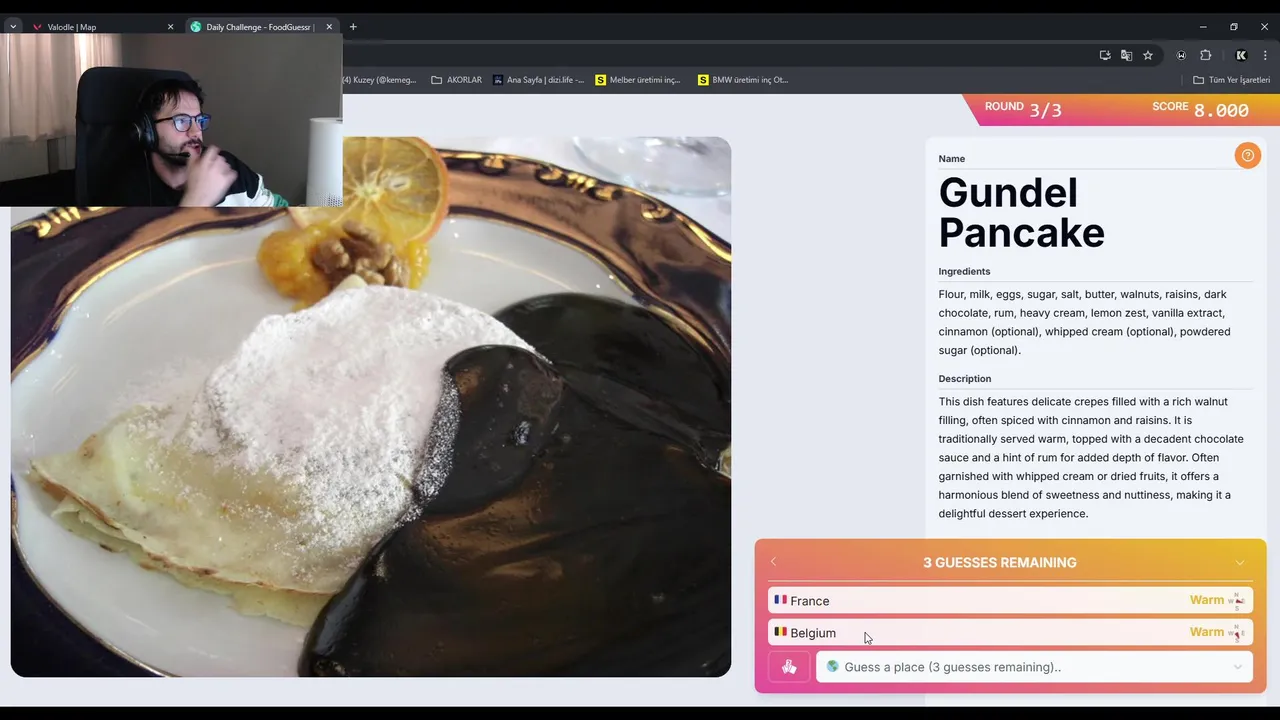The height and width of the screenshot is (720, 1280).
Task: Open the '(4) Kuzey (@kemeg...' bookmark
Action: click(x=379, y=80)
